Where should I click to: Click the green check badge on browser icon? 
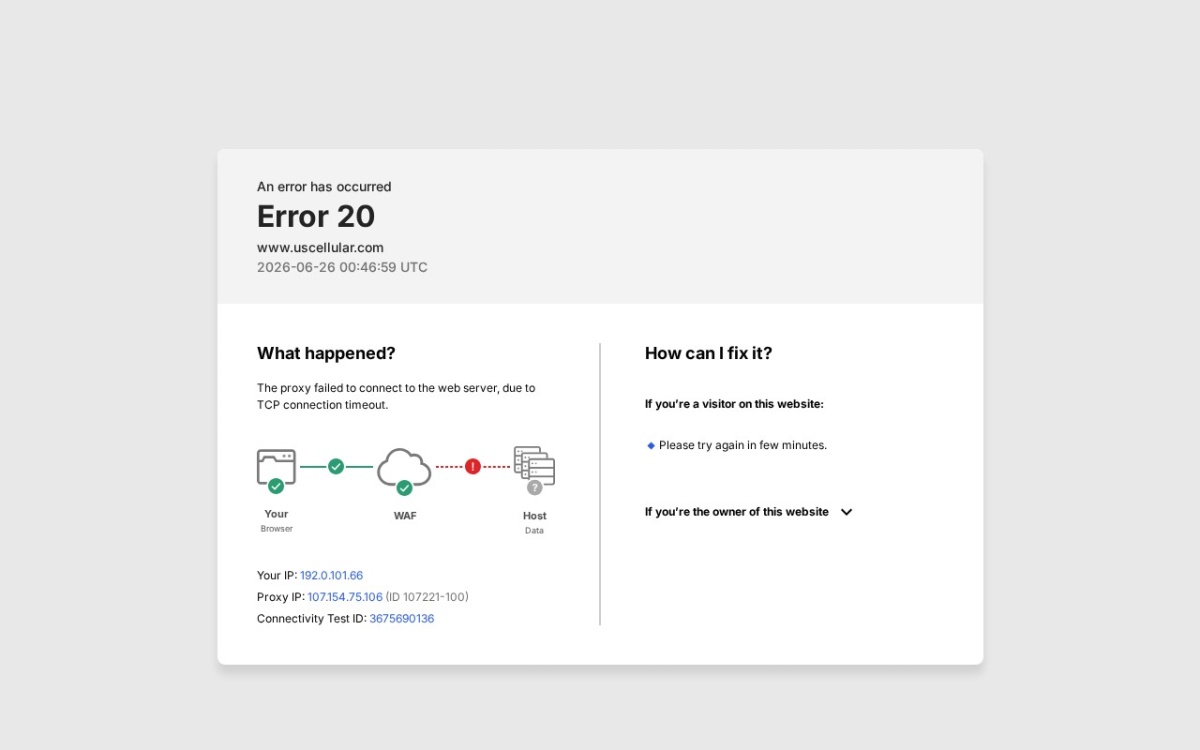276,486
